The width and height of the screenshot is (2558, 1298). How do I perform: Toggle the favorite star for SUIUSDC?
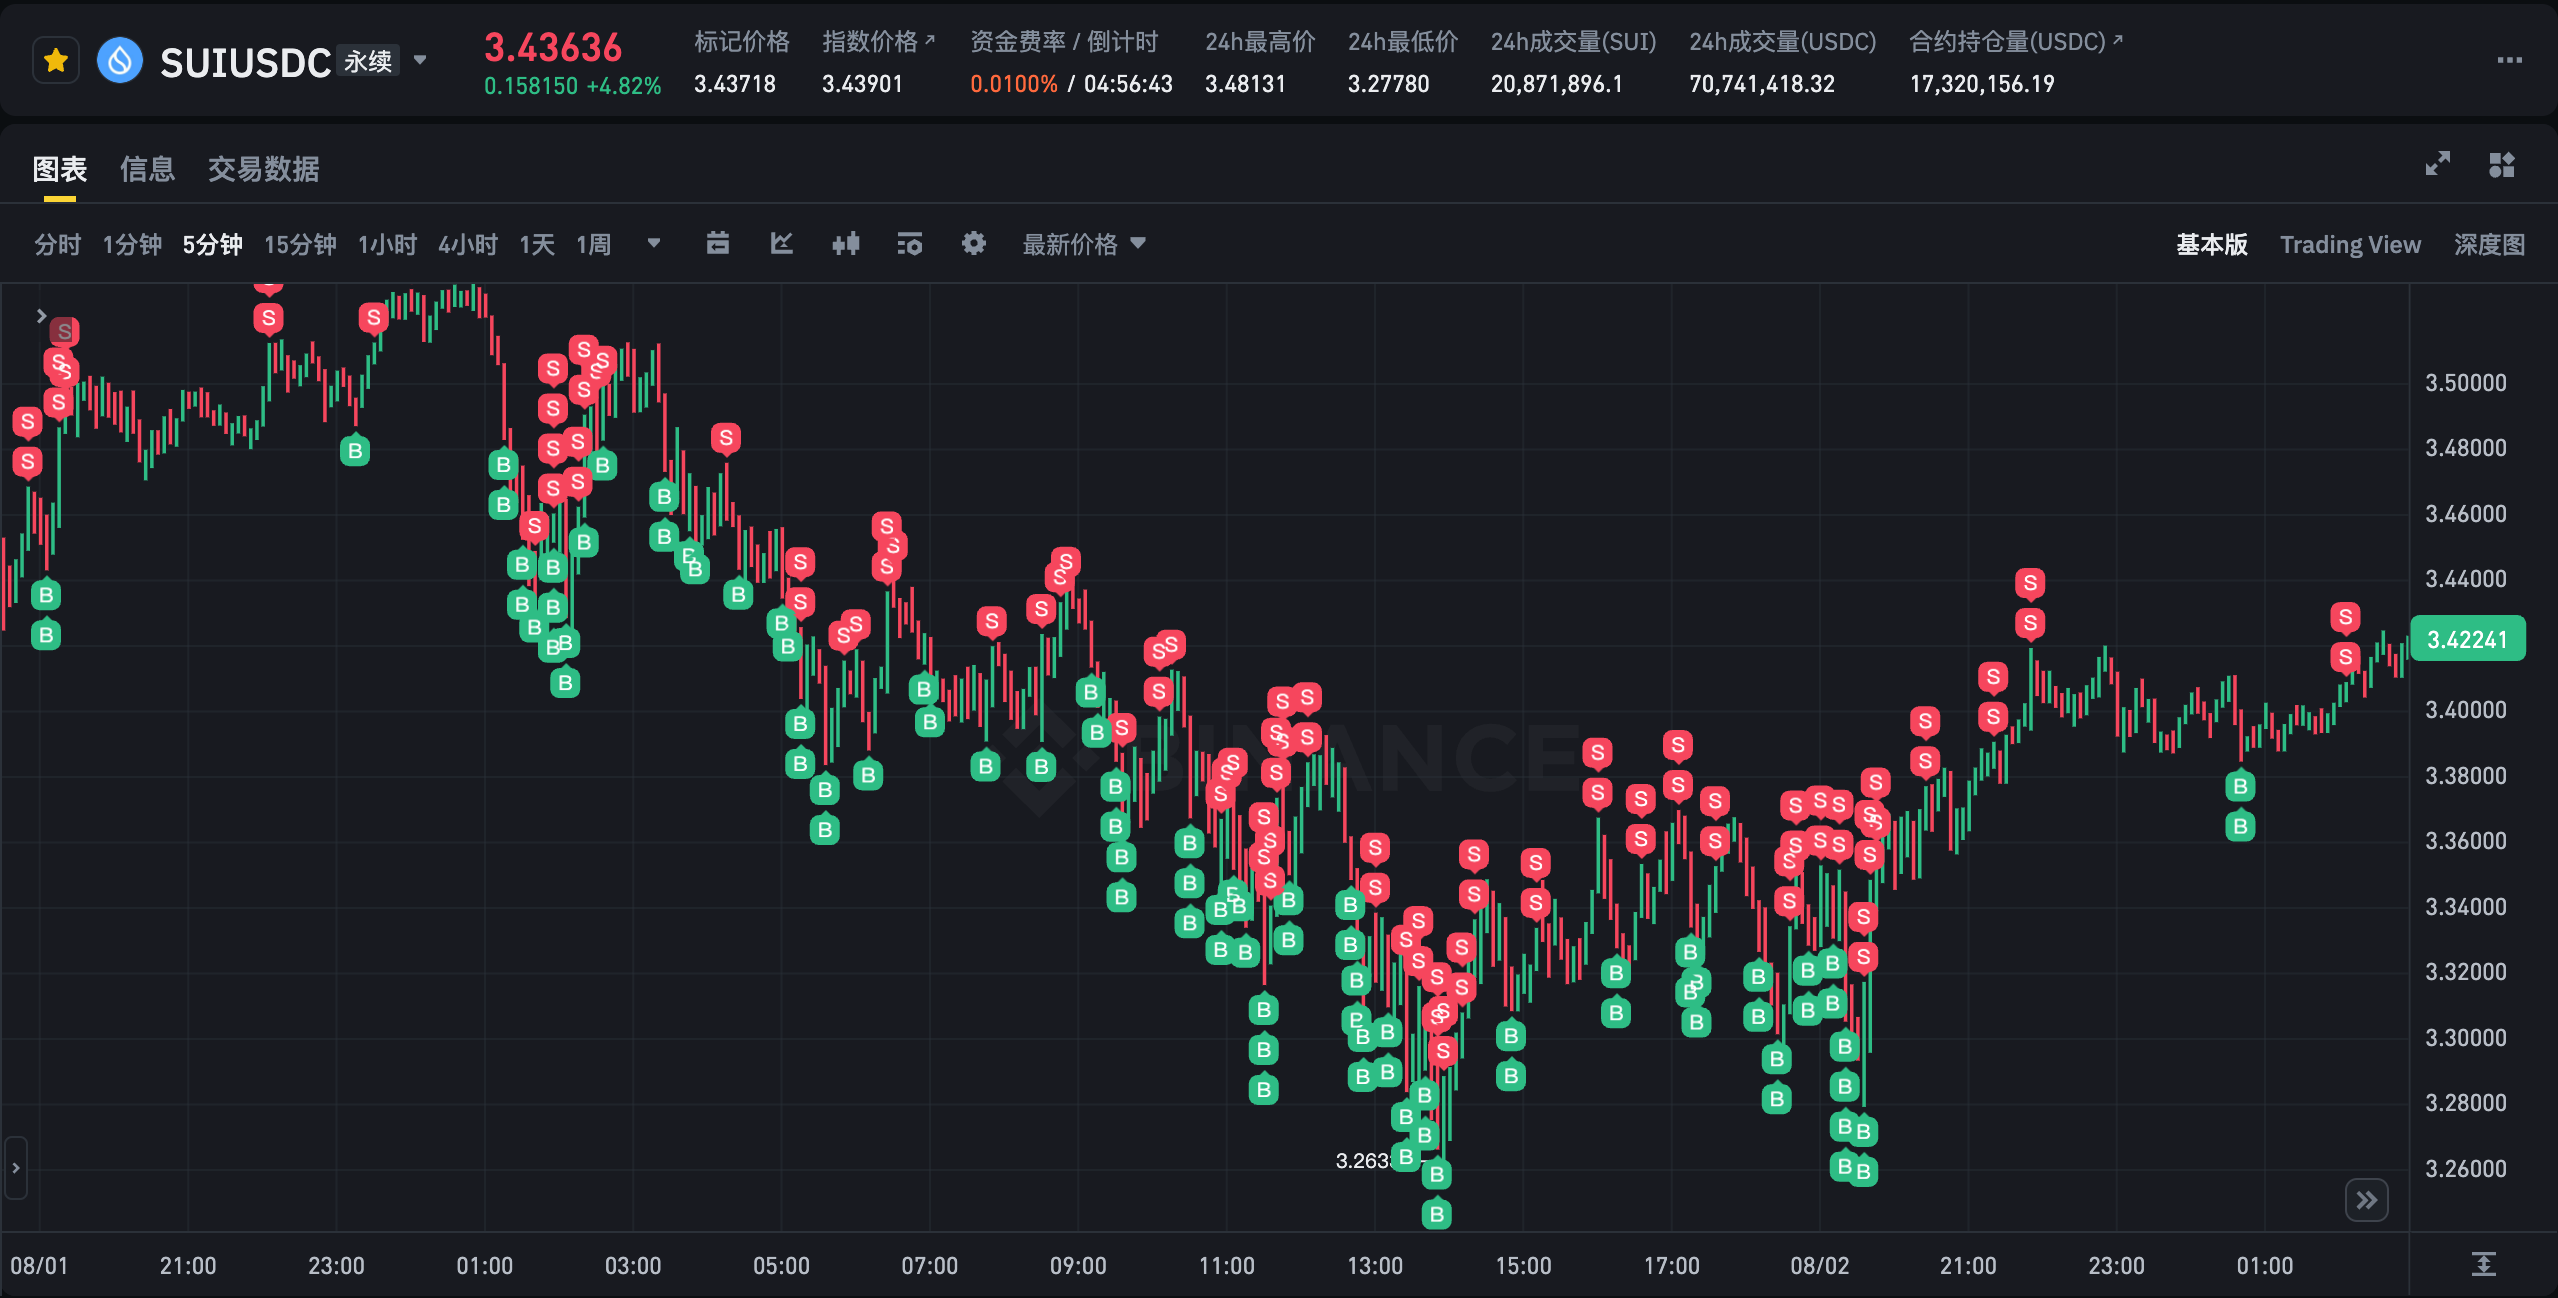[x=56, y=61]
